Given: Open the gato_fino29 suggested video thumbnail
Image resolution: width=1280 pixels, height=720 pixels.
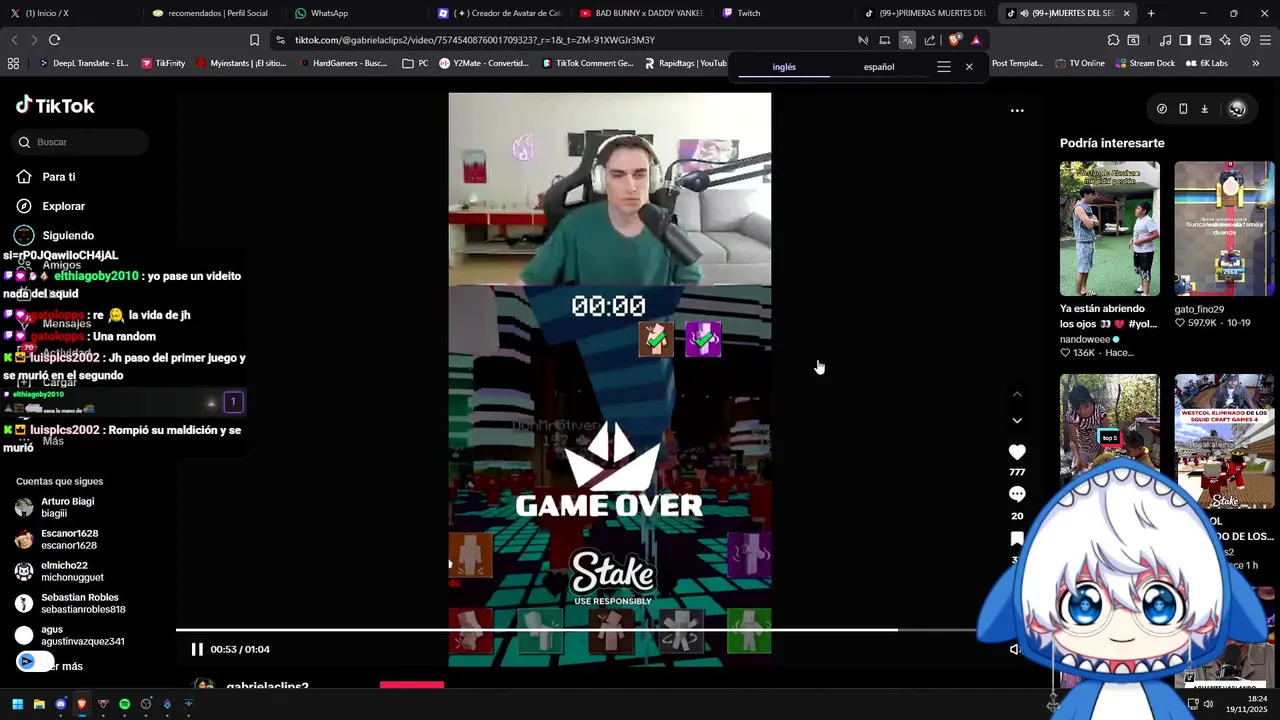Looking at the screenshot, I should pyautogui.click(x=1224, y=228).
